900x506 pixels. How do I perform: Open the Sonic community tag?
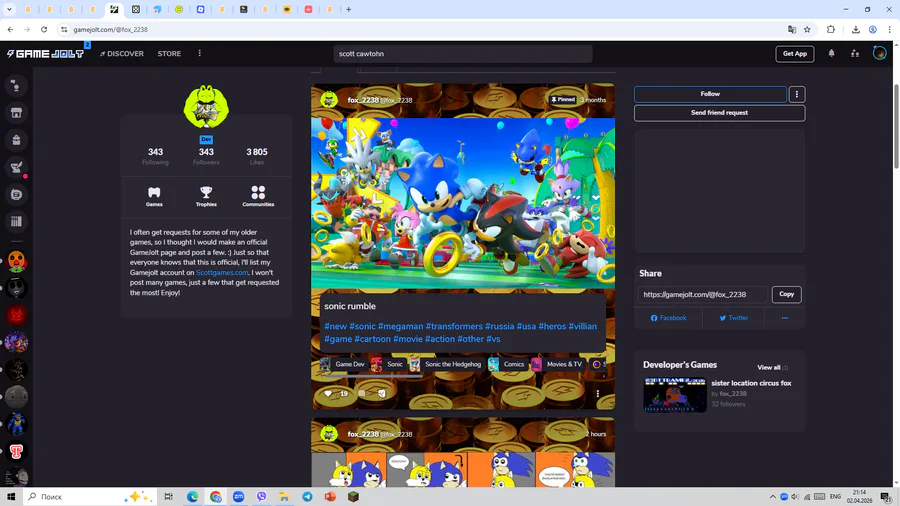click(388, 364)
